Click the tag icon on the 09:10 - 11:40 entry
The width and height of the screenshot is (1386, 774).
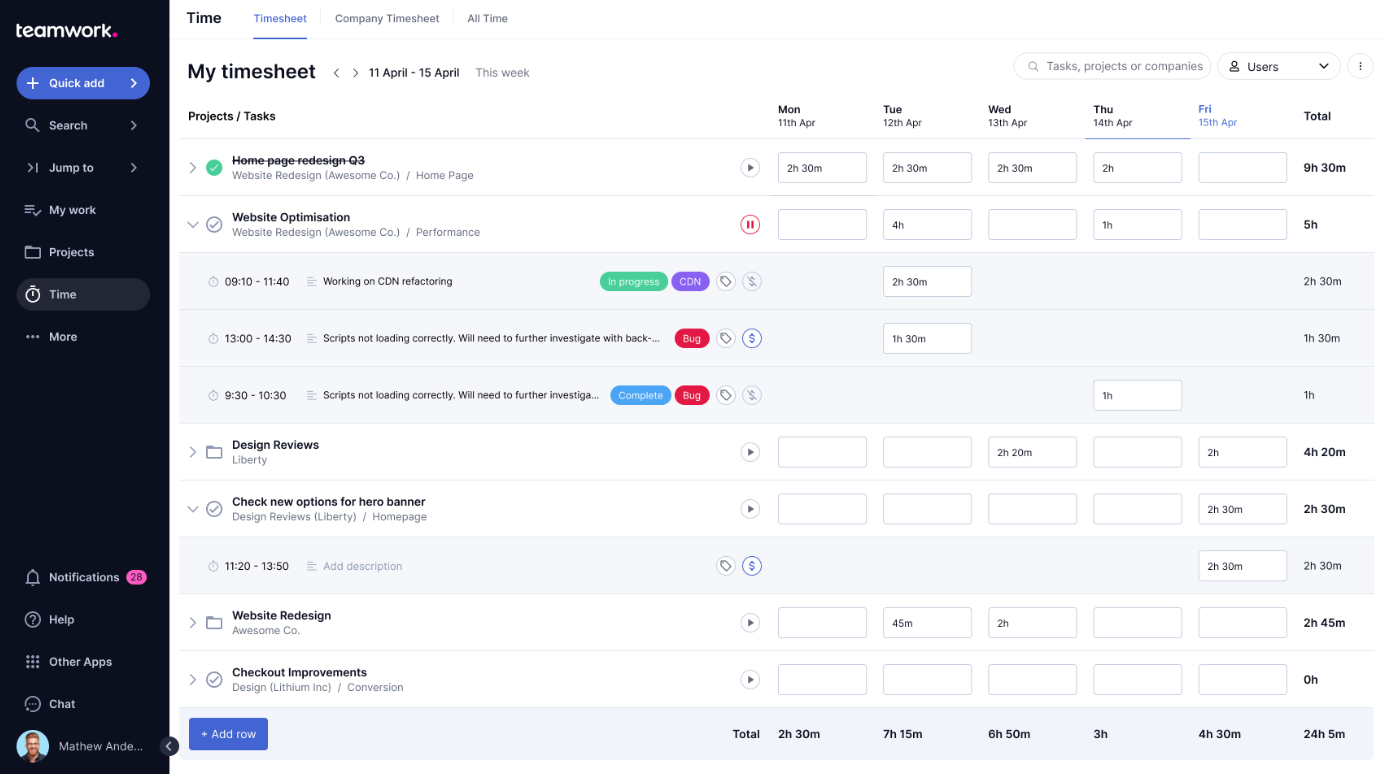(726, 282)
